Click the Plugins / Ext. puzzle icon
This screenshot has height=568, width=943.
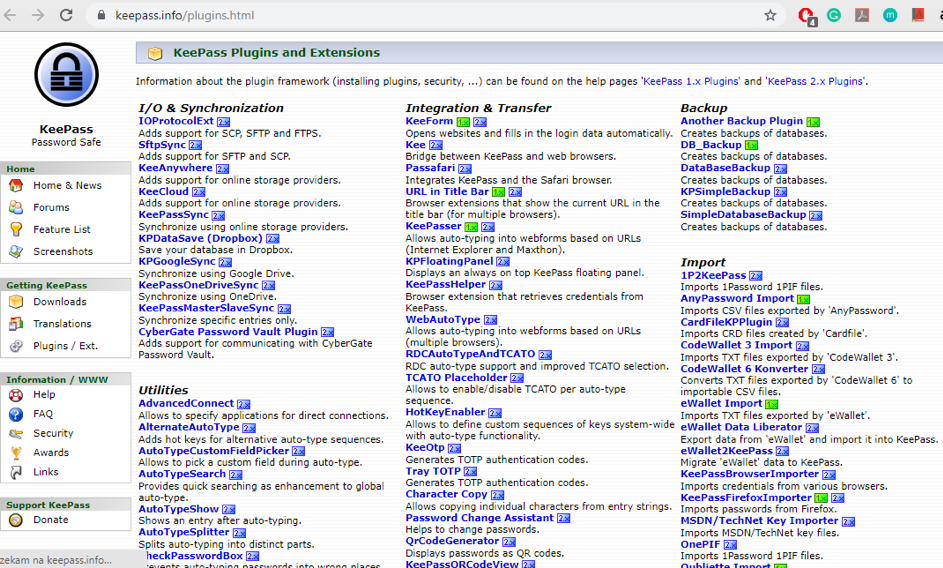(x=16, y=346)
